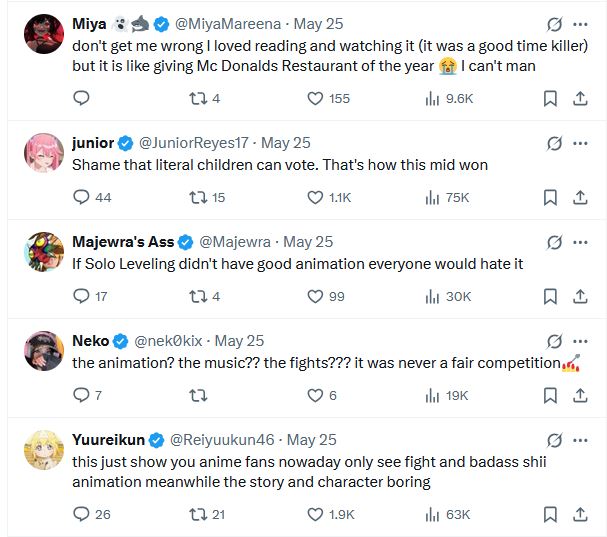Click Grok icon on Neko's tweet
Screen dimensions: 607x537
(552, 341)
